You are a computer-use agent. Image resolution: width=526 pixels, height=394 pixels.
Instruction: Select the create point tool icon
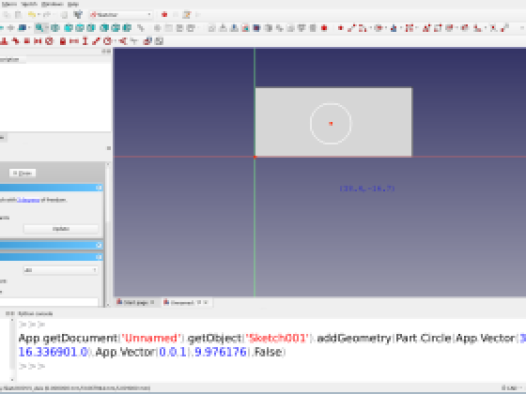coord(340,28)
